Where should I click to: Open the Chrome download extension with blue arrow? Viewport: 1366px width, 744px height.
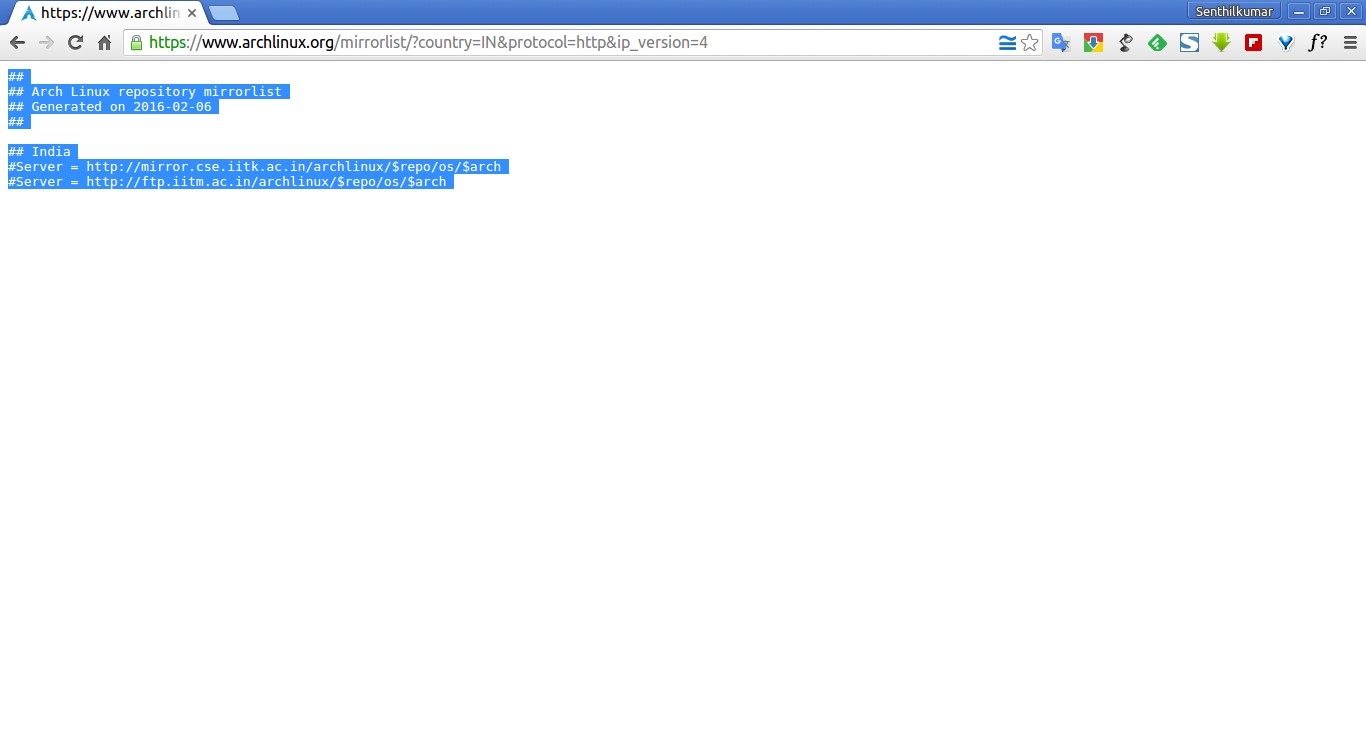point(1093,43)
